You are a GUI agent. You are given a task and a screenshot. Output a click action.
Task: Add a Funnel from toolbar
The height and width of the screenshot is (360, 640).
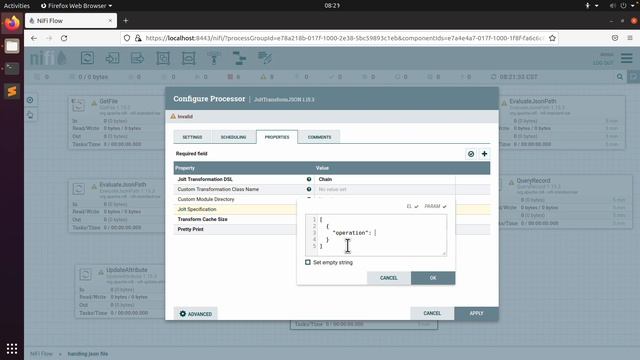(213, 58)
